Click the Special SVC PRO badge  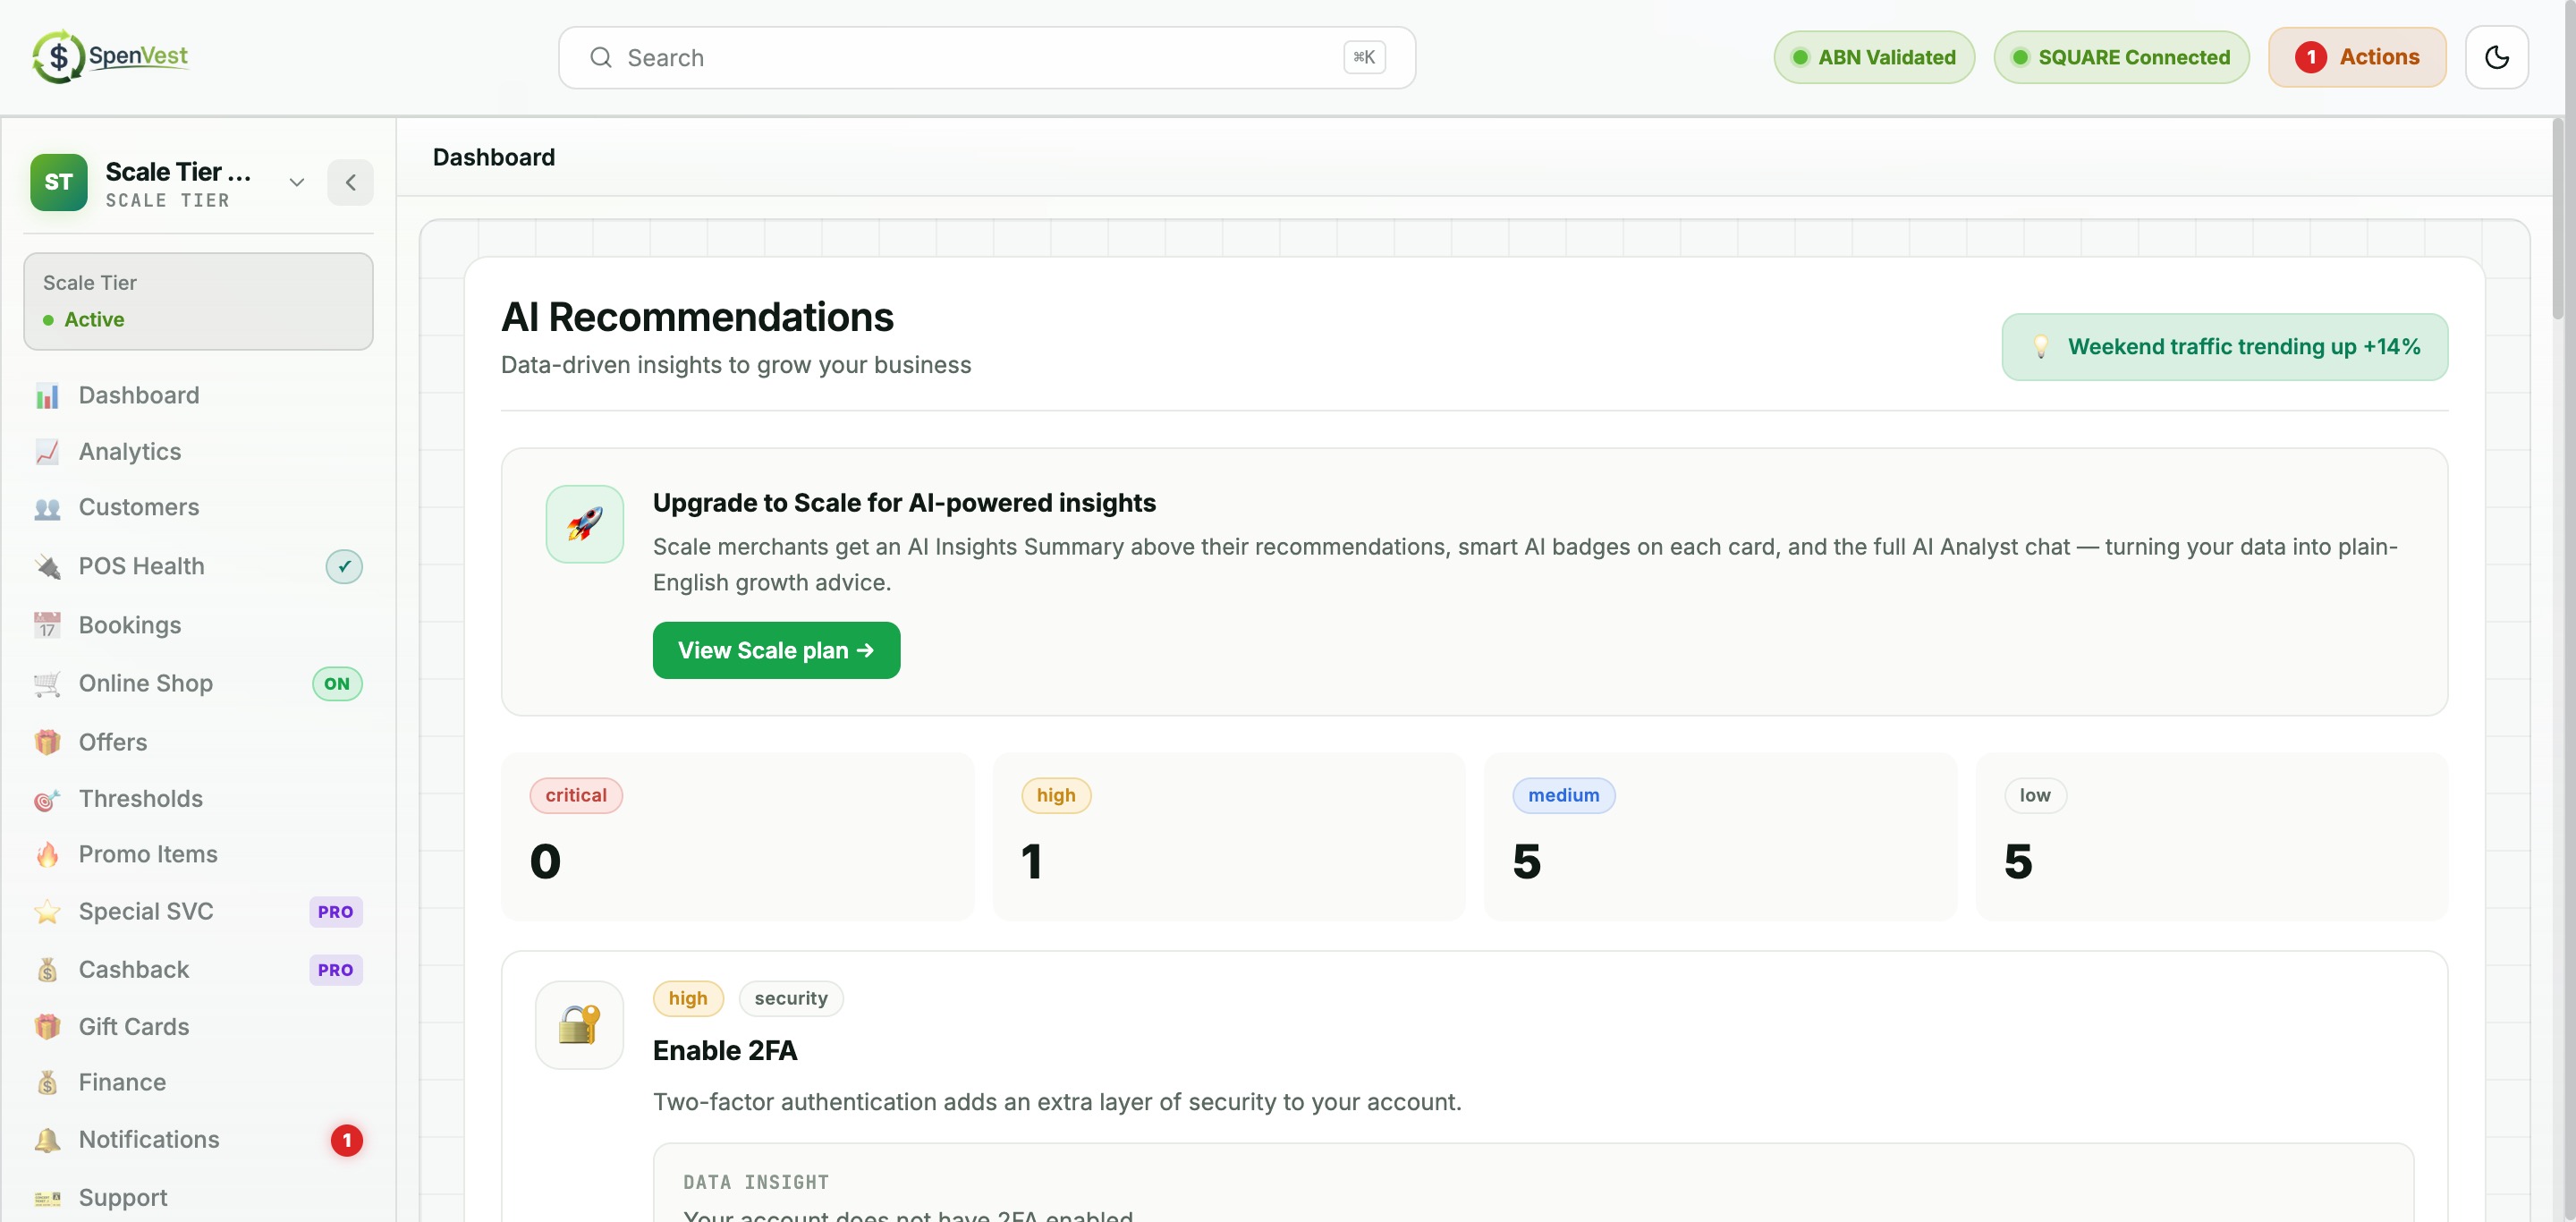click(336, 912)
